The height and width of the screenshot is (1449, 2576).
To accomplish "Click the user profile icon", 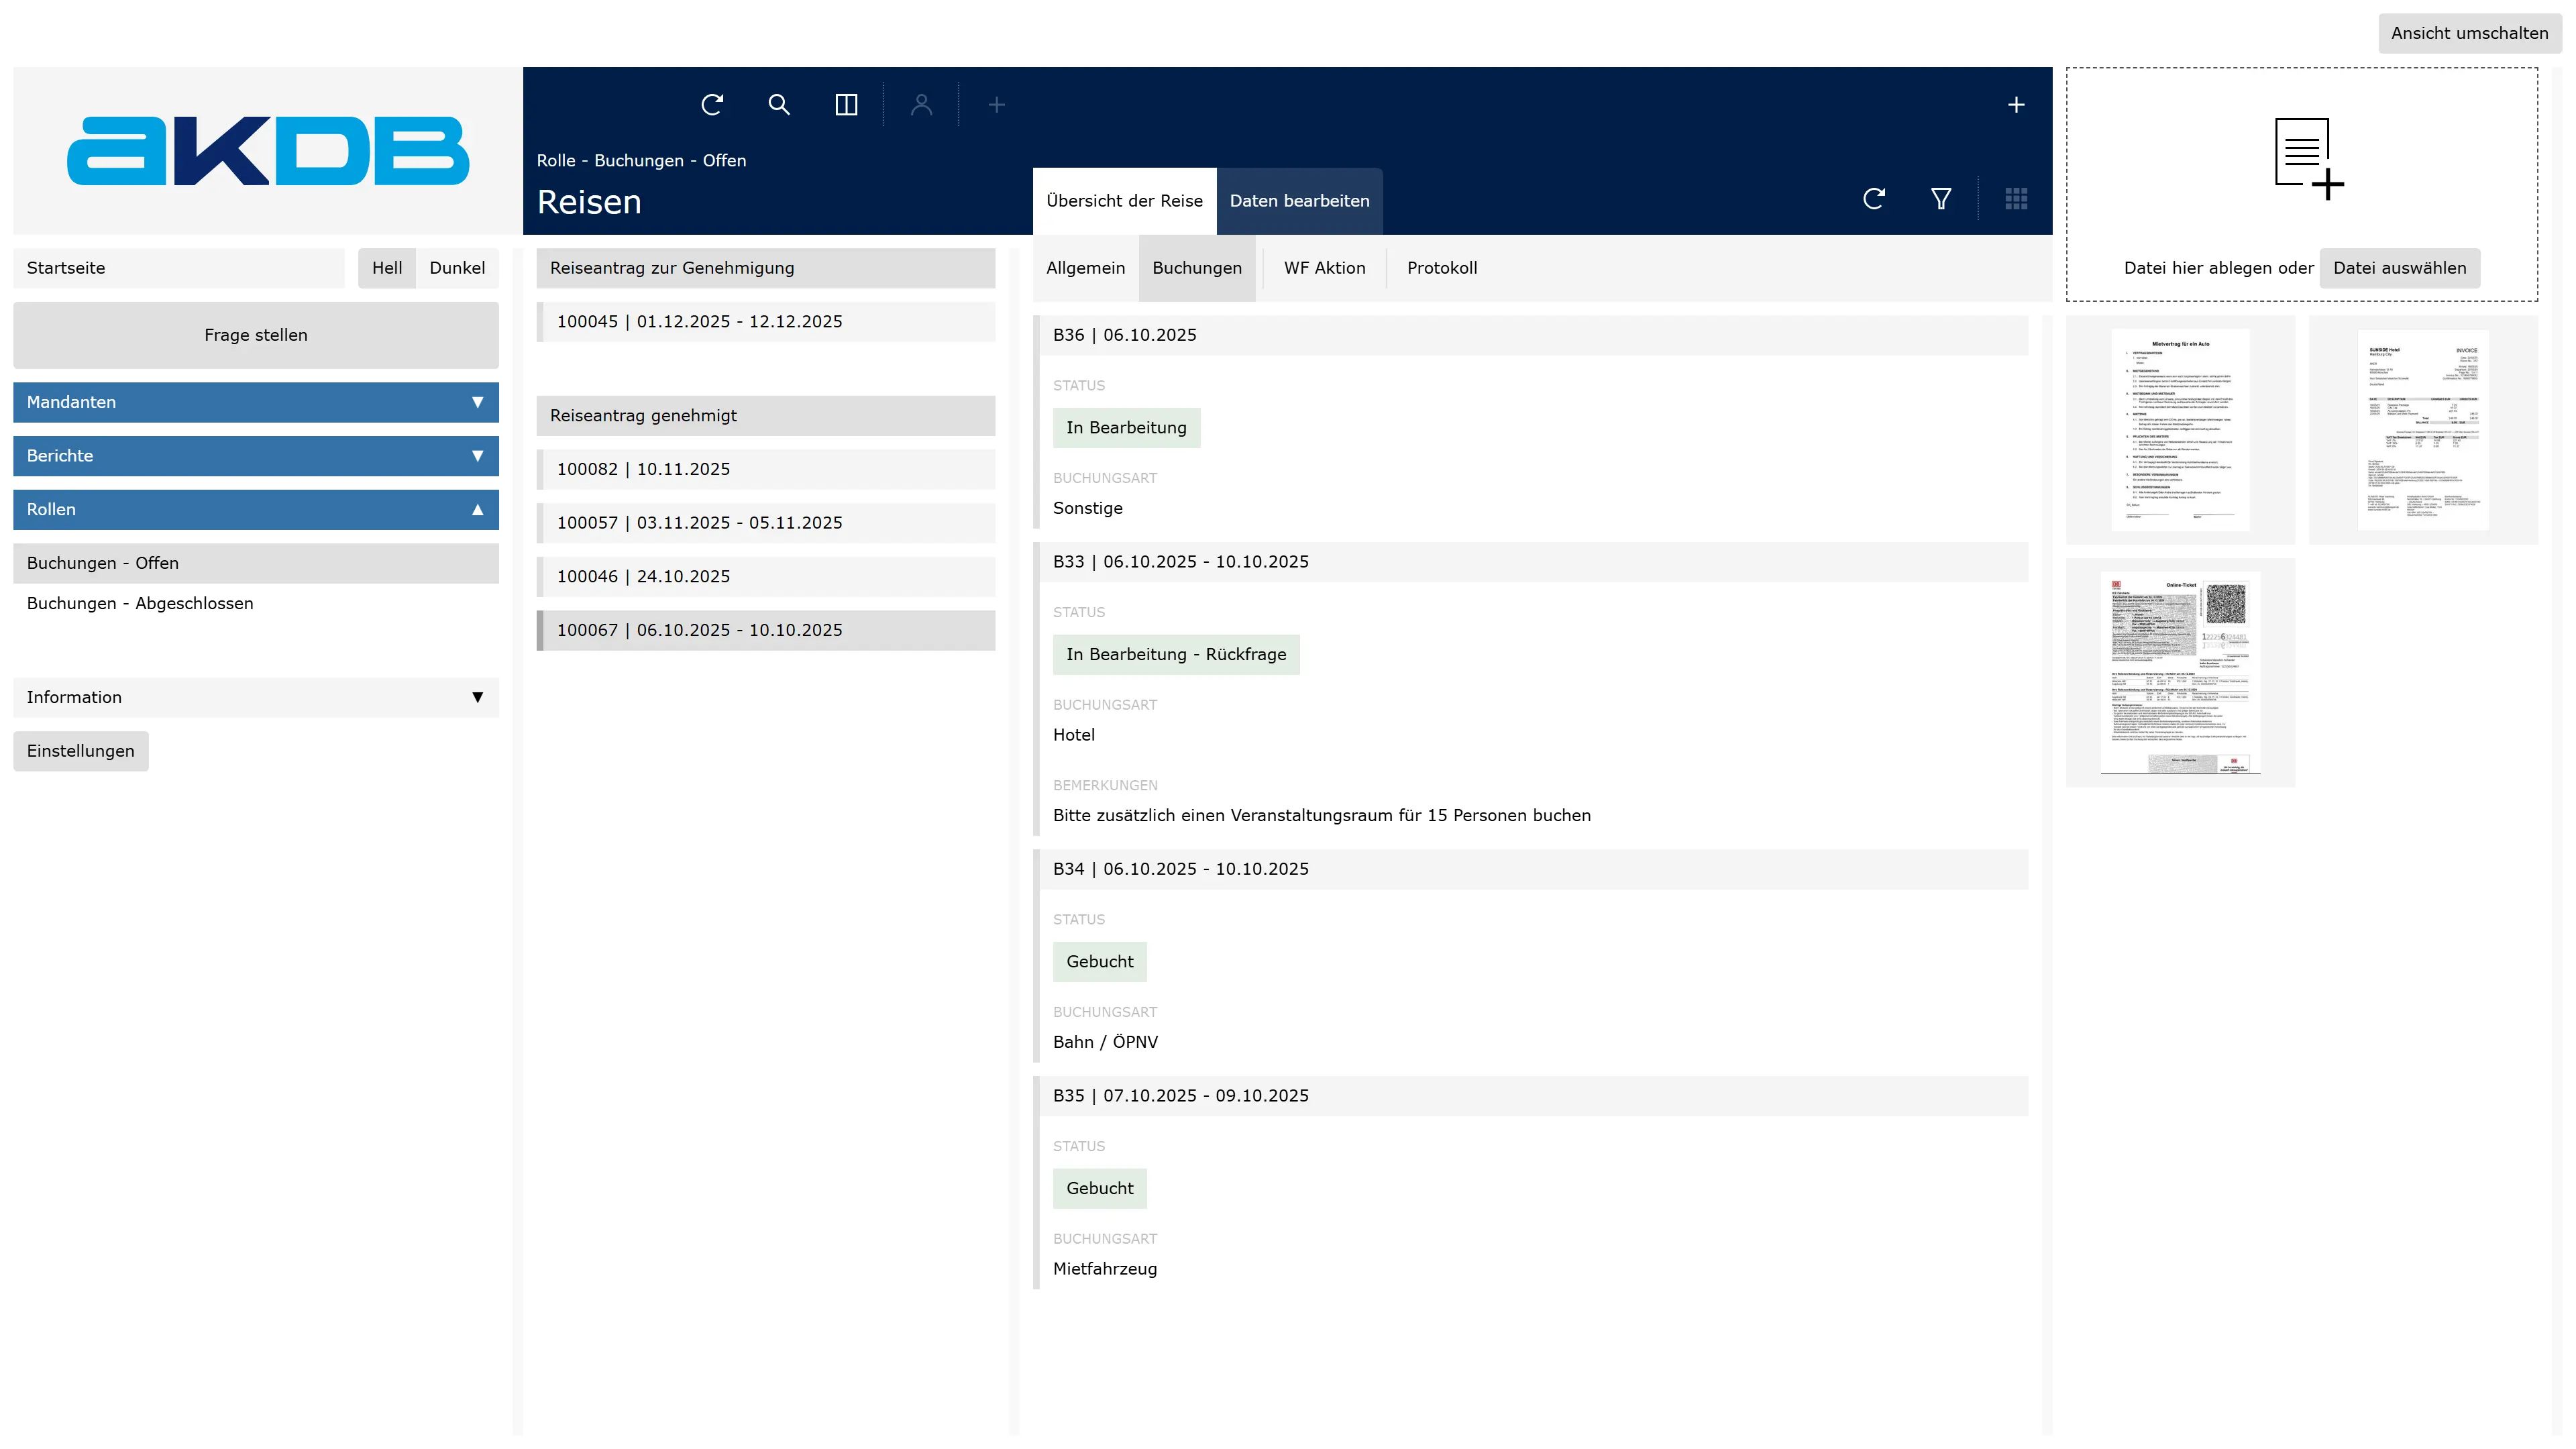I will tap(921, 105).
